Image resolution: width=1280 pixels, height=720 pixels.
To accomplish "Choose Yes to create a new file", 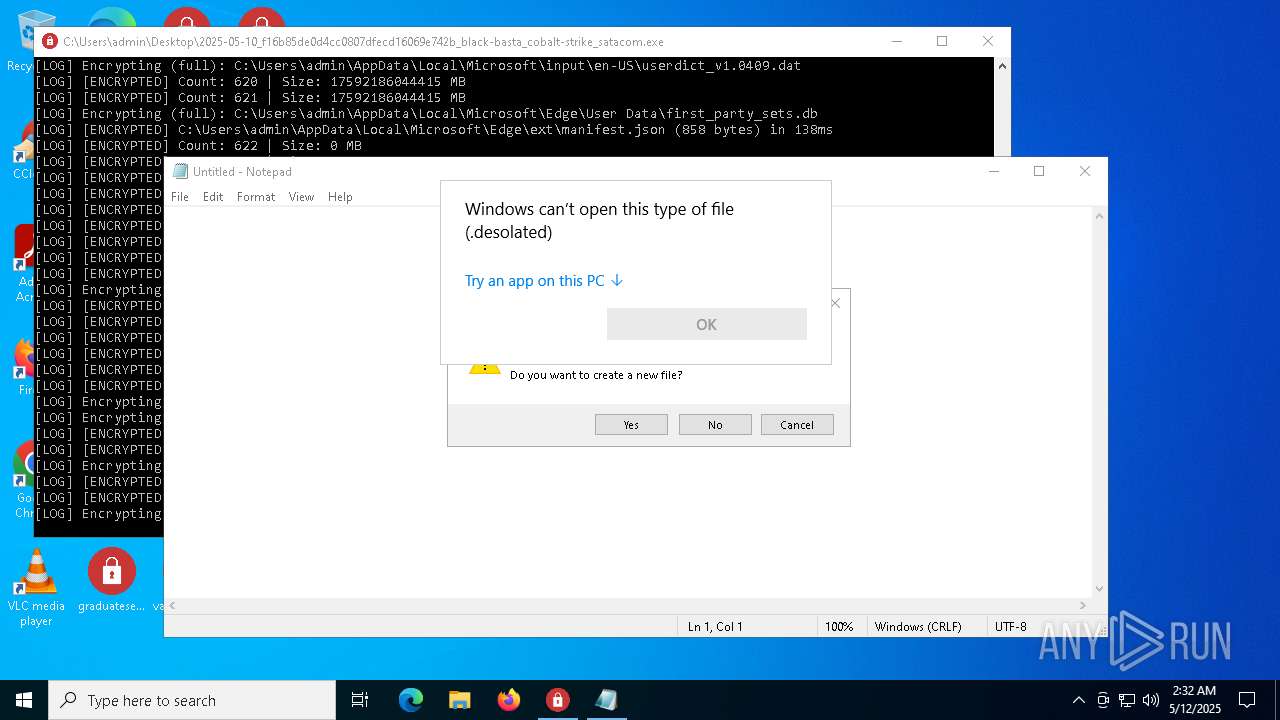I will point(631,425).
